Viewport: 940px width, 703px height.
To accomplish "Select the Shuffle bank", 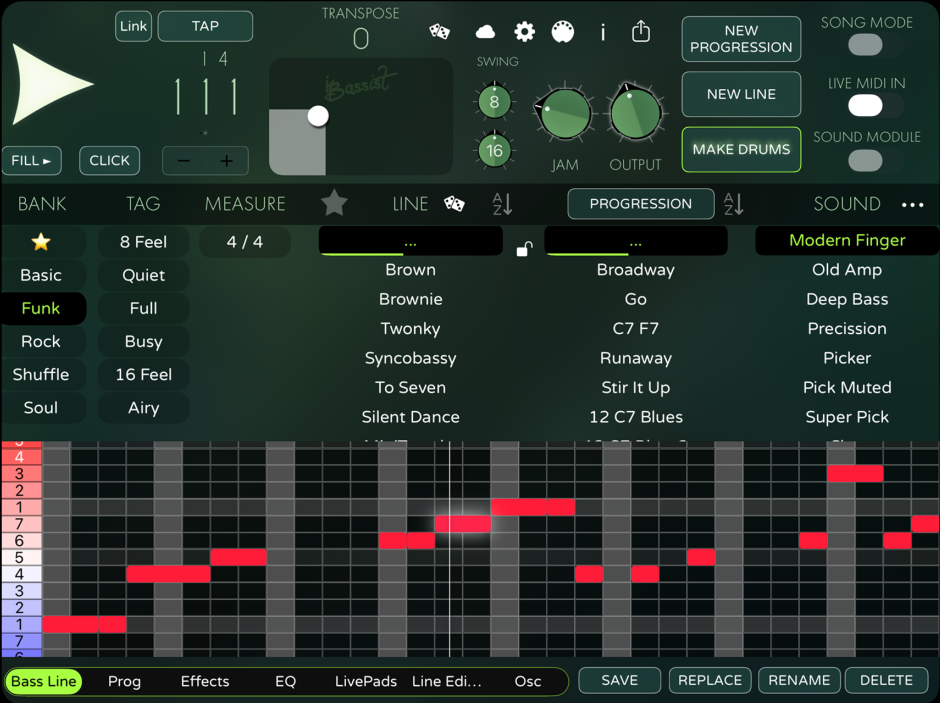I will 41,375.
